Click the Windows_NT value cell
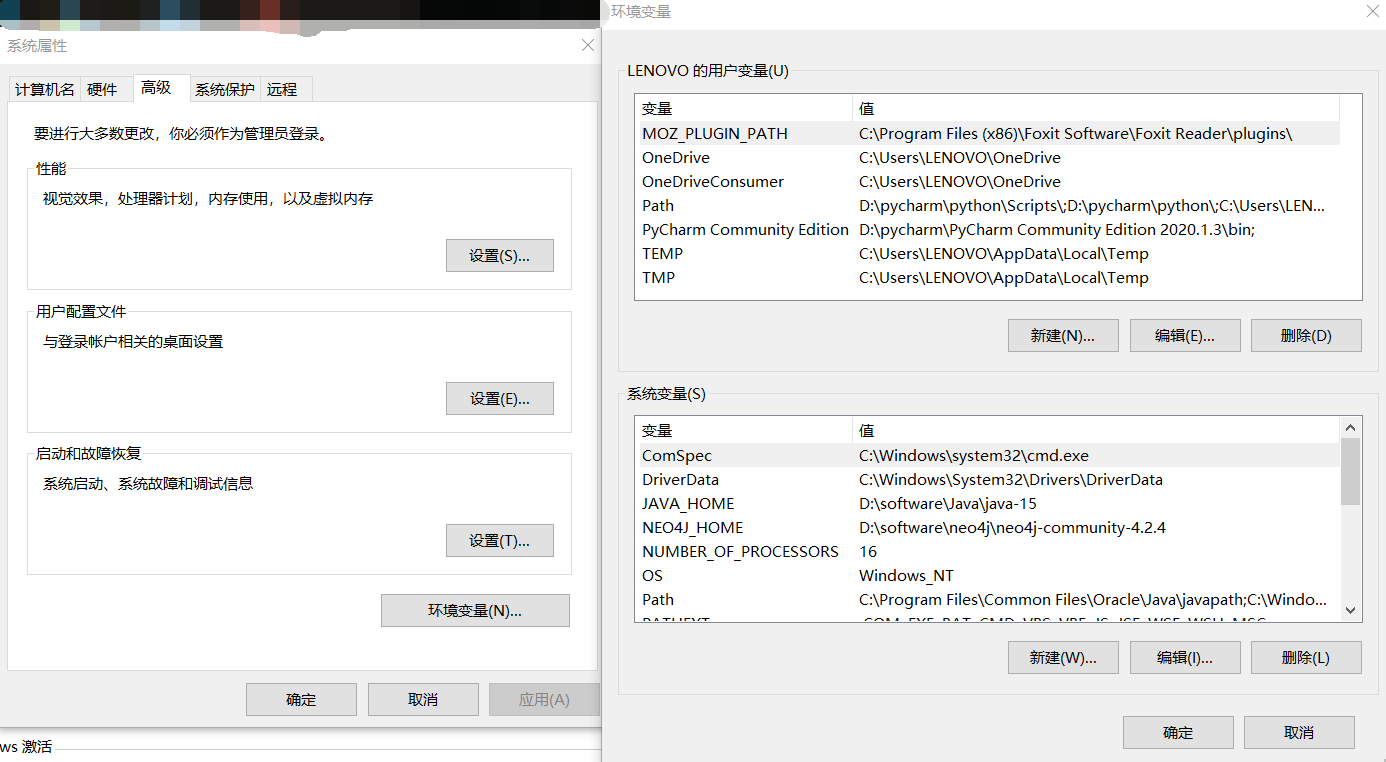1386x762 pixels. tap(906, 576)
